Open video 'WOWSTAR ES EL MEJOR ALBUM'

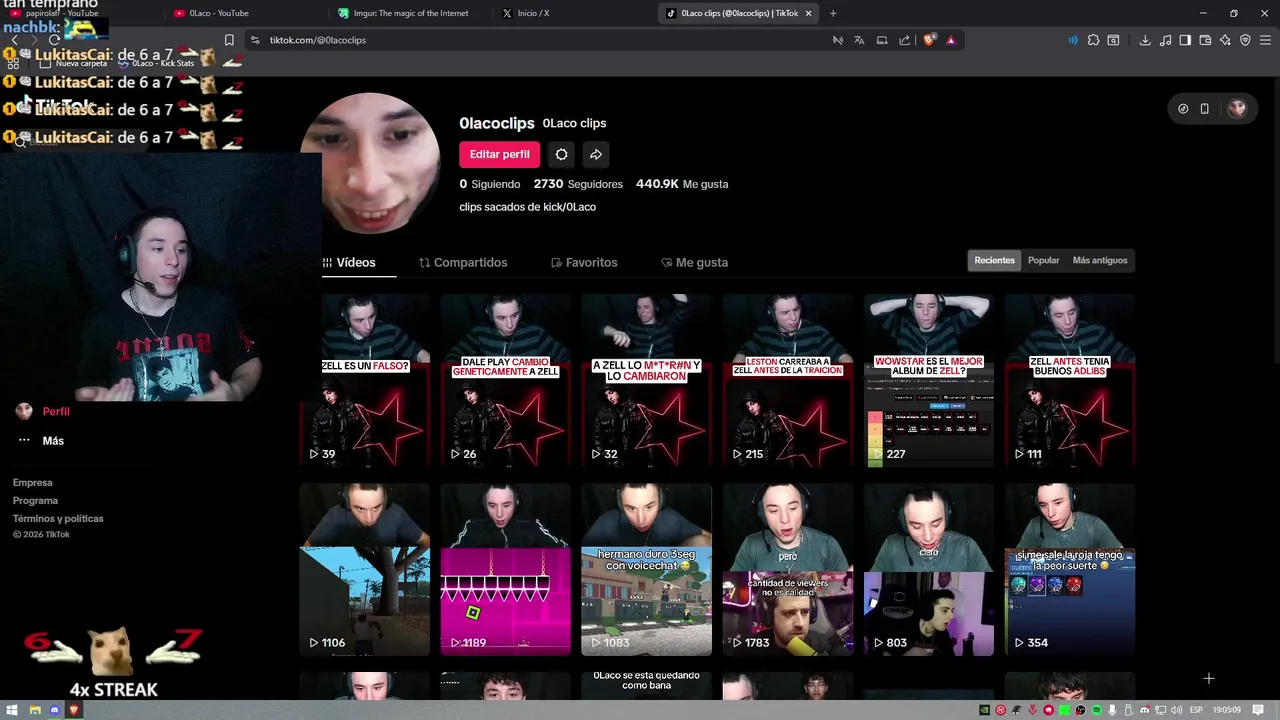coord(929,380)
